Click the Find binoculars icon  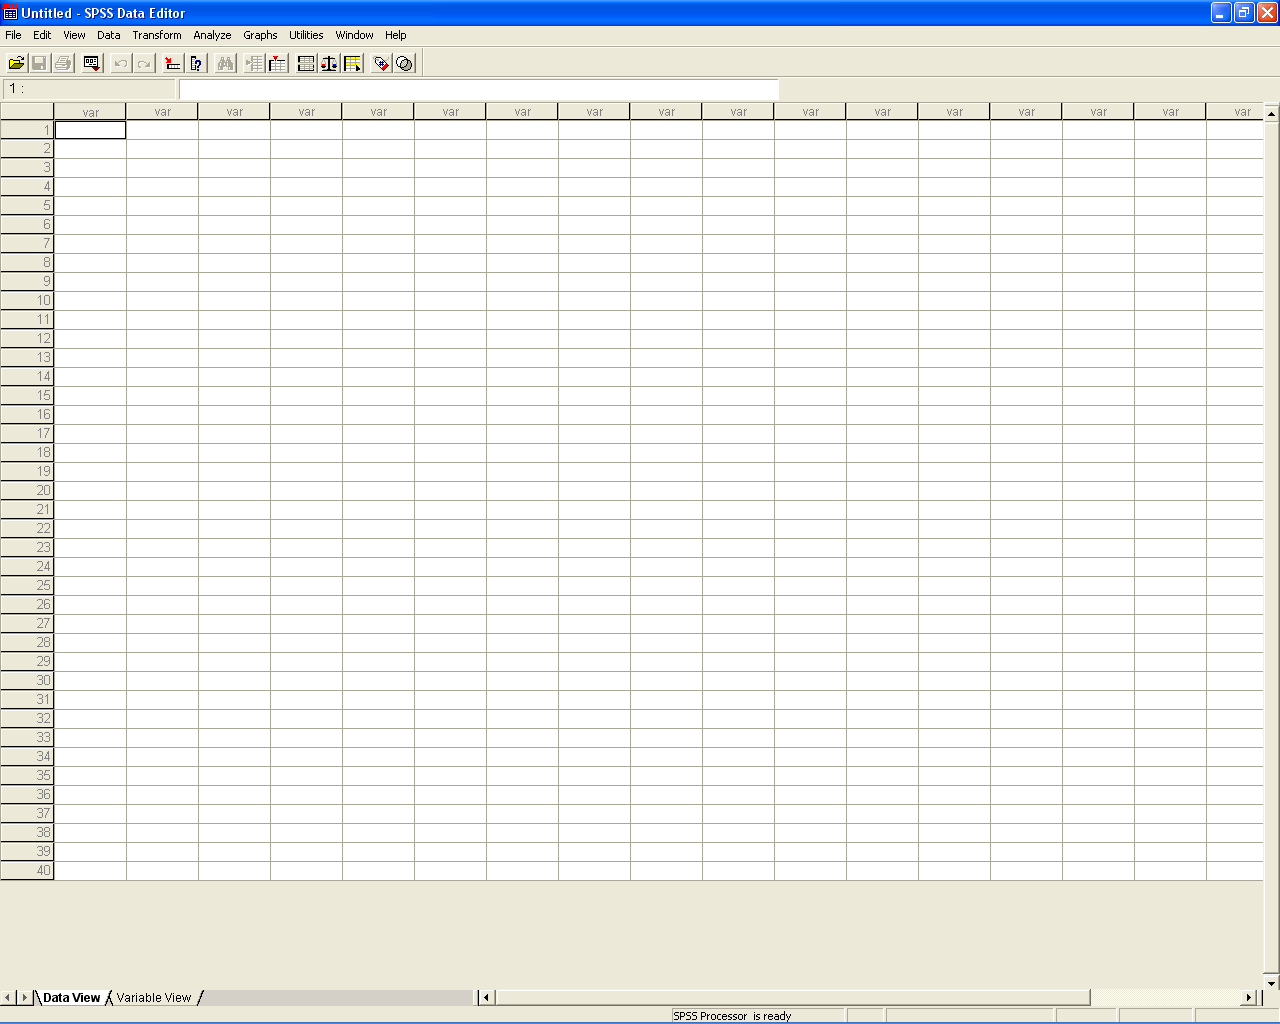click(x=226, y=63)
